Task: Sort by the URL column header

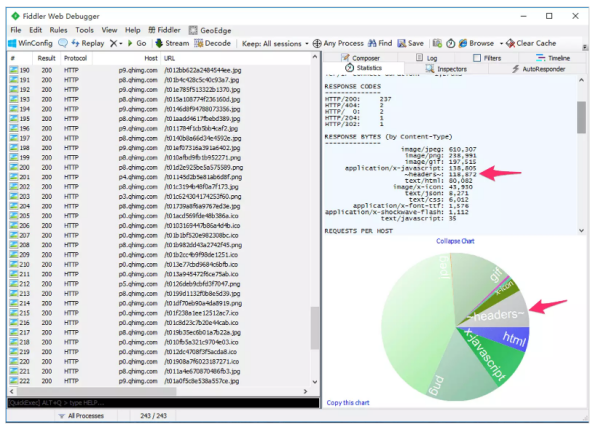Action: click(234, 58)
